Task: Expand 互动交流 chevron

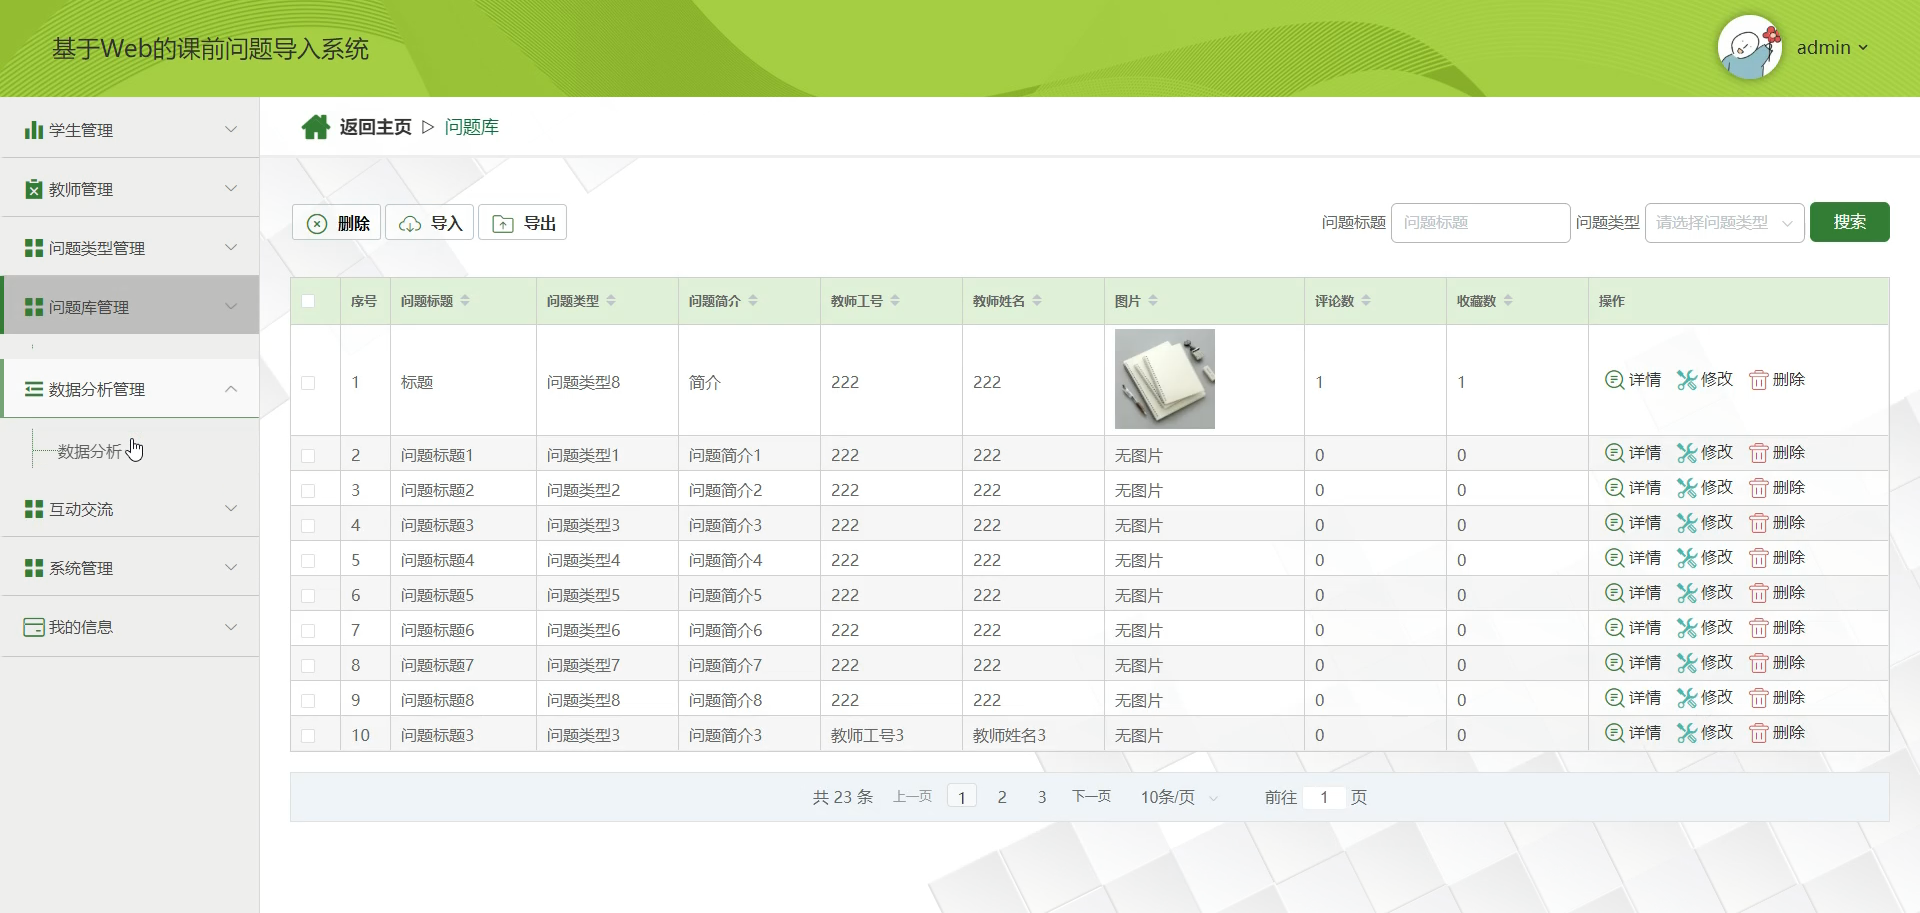Action: pos(231,508)
